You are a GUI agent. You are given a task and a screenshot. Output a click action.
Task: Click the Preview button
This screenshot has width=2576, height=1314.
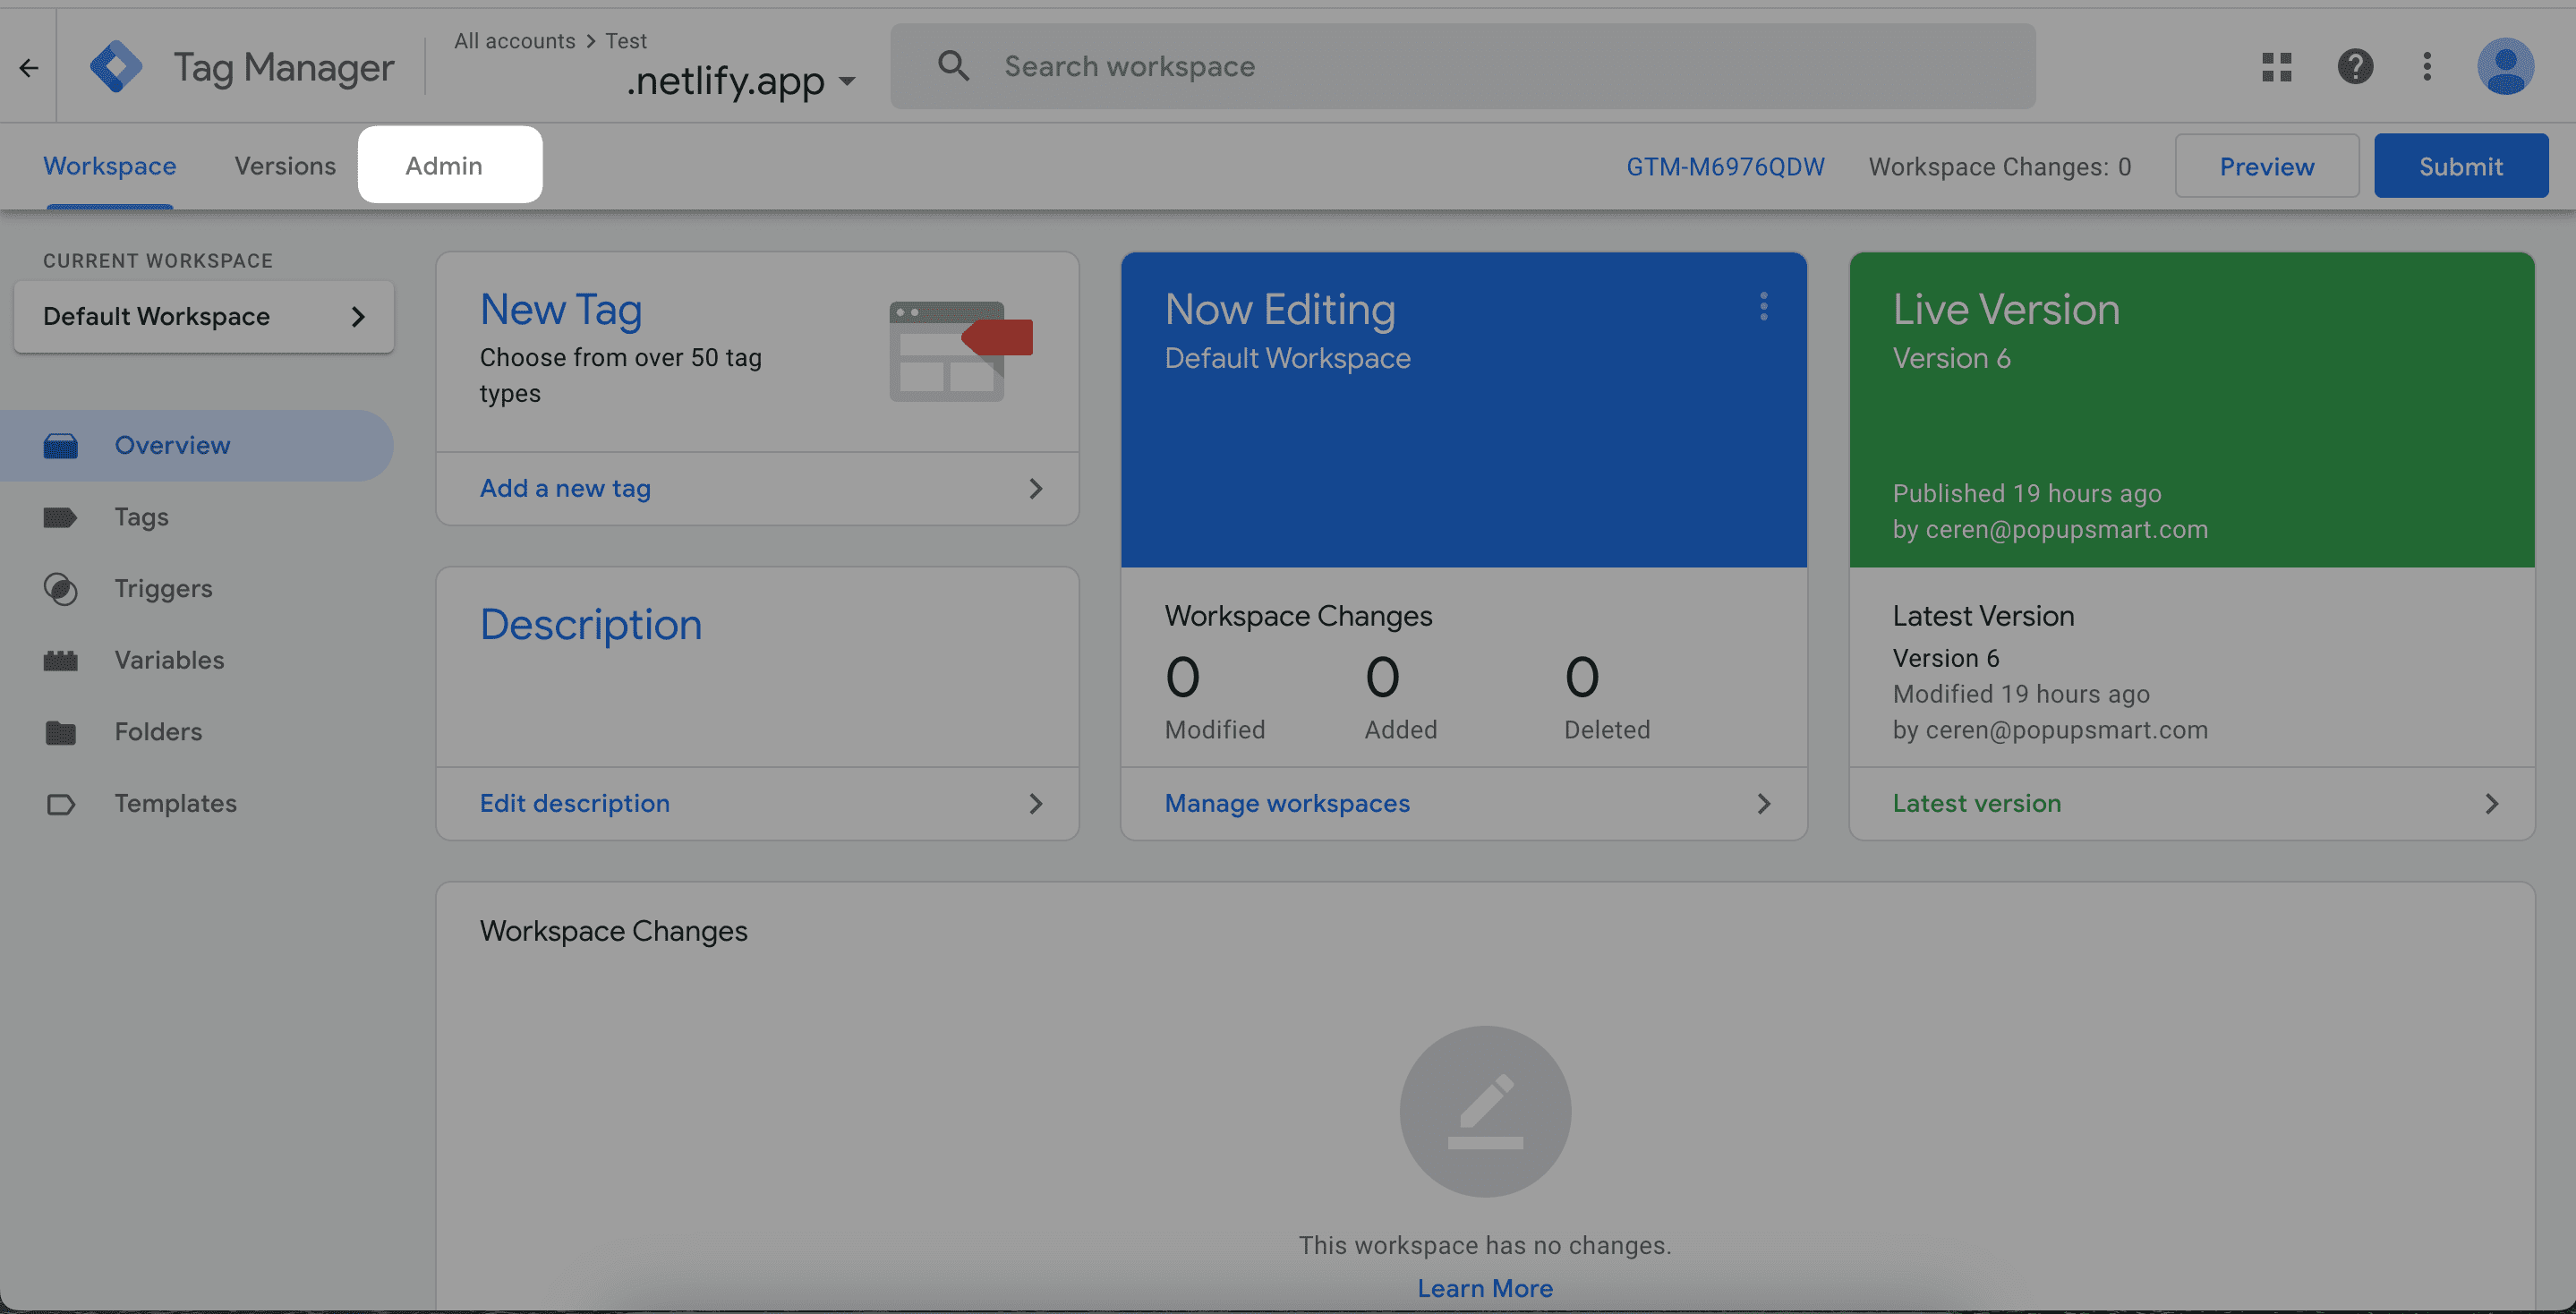point(2268,165)
